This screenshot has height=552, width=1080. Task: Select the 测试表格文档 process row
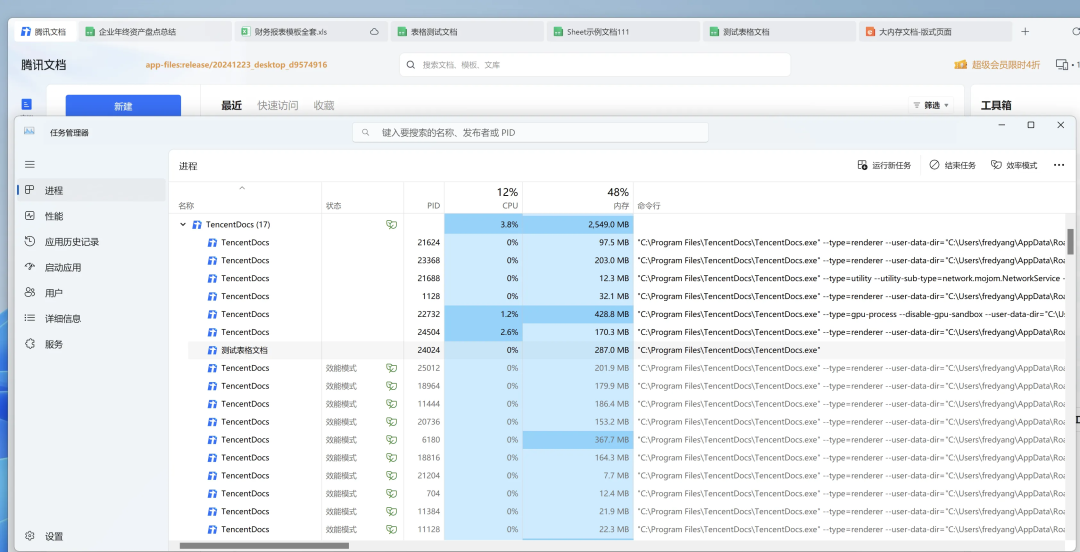click(x=619, y=350)
